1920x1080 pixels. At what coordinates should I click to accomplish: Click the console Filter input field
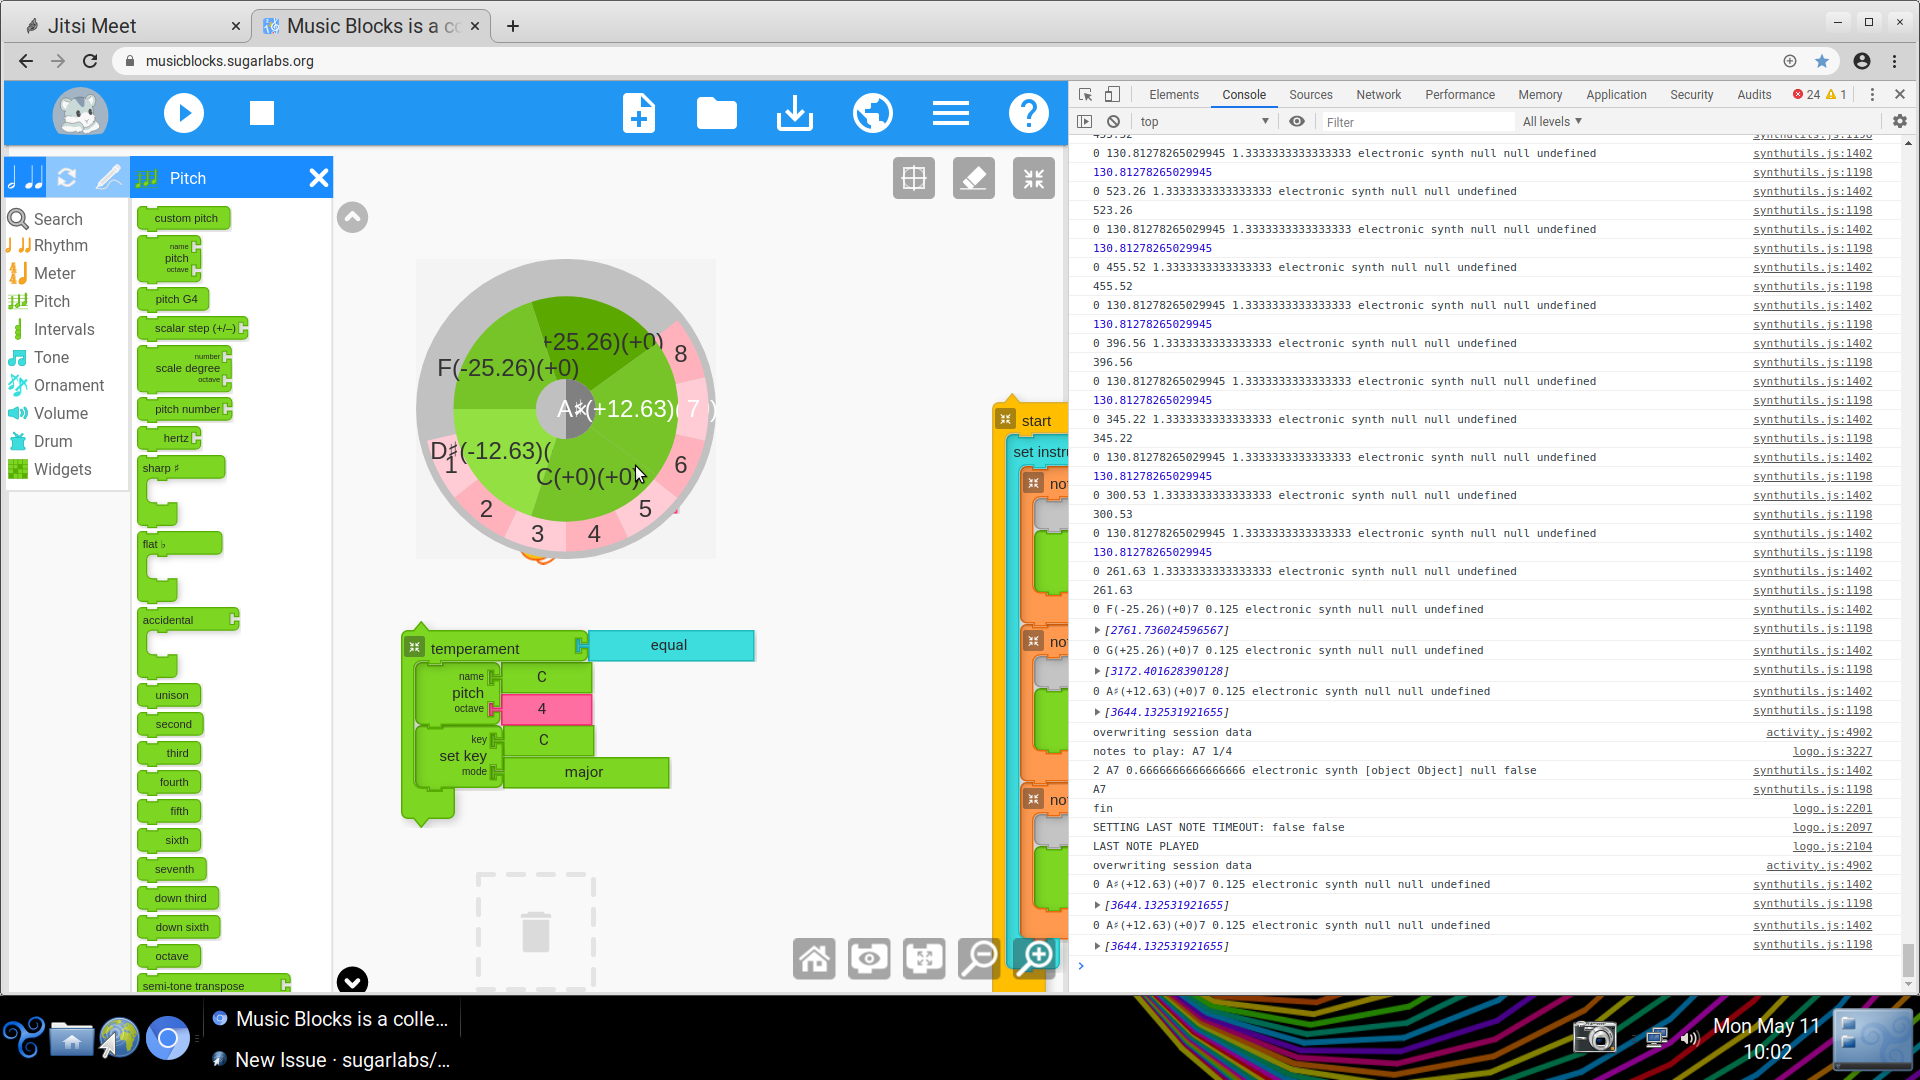tap(1418, 122)
